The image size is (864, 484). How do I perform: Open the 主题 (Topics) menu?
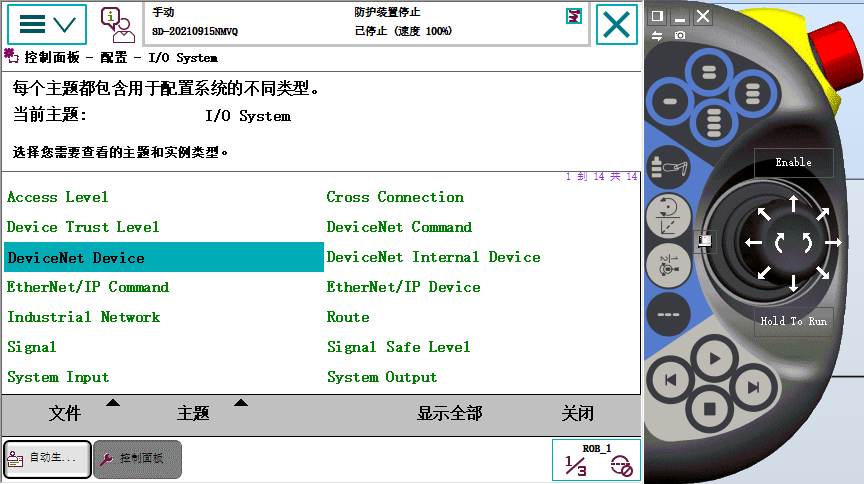tap(193, 413)
